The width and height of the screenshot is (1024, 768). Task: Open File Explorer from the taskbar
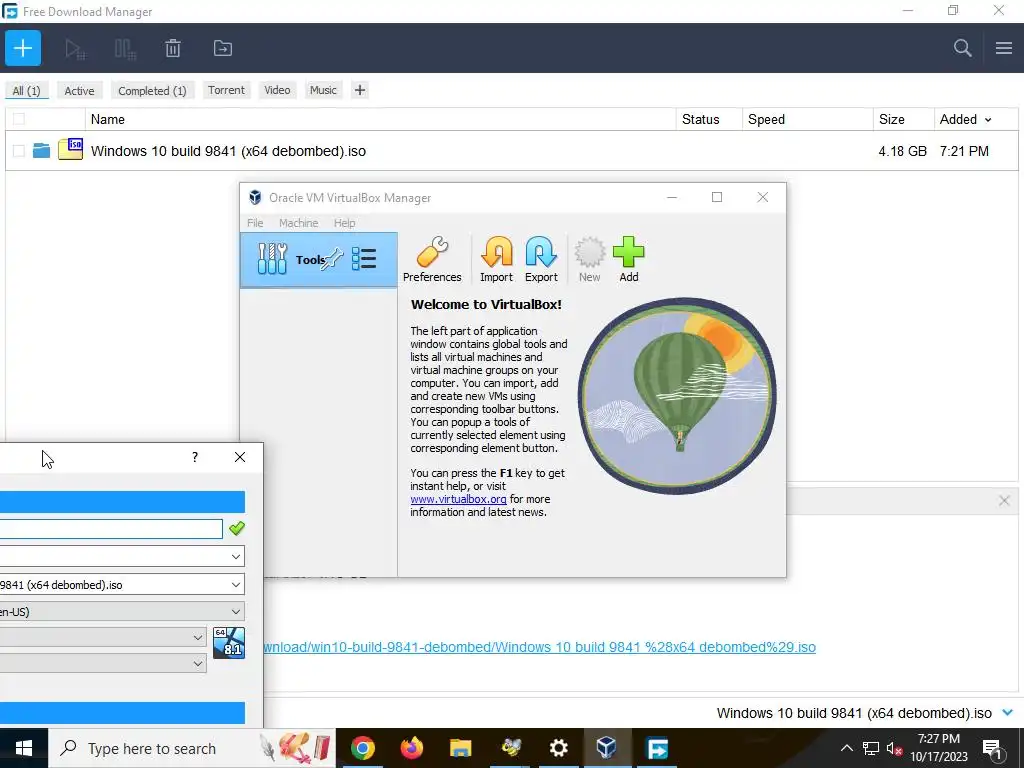coord(460,748)
